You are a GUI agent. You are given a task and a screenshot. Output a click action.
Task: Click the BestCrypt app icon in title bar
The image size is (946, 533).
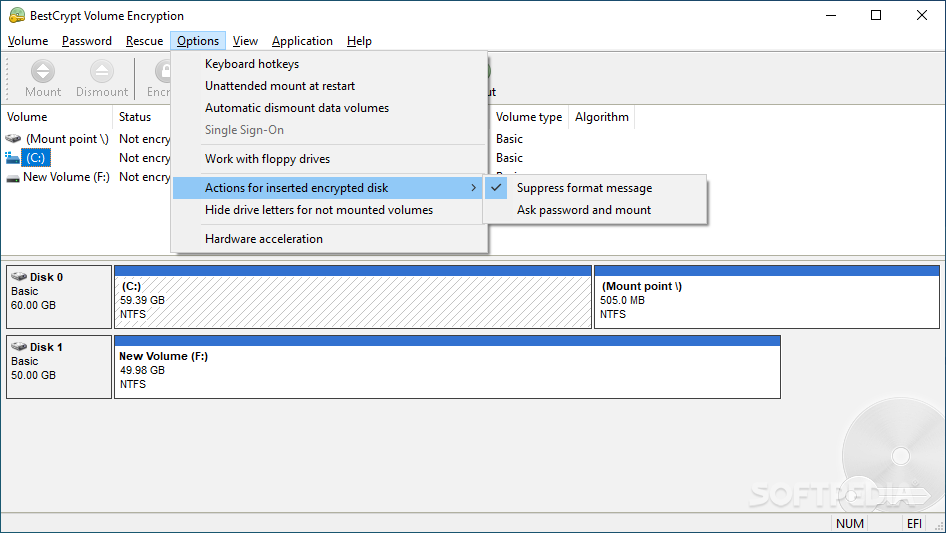pos(17,16)
